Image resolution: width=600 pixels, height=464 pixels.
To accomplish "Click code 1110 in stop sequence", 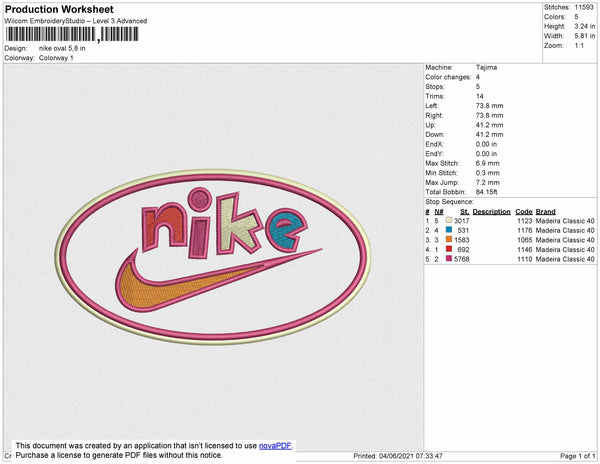I will pos(525,259).
